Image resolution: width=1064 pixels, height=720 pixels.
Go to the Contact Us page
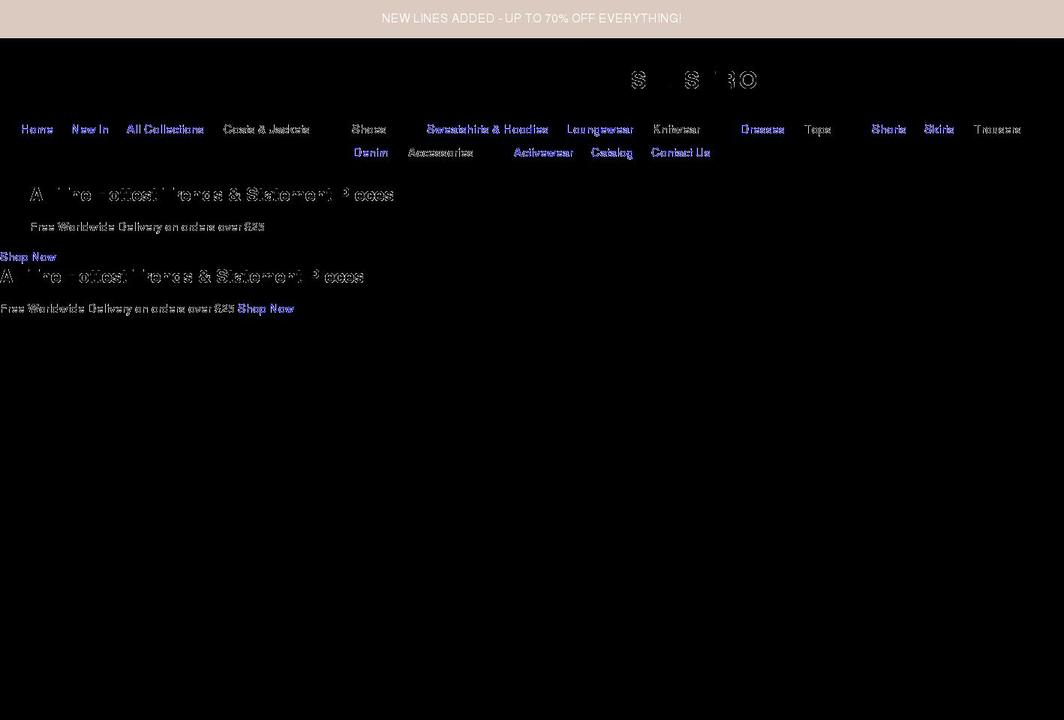click(680, 152)
